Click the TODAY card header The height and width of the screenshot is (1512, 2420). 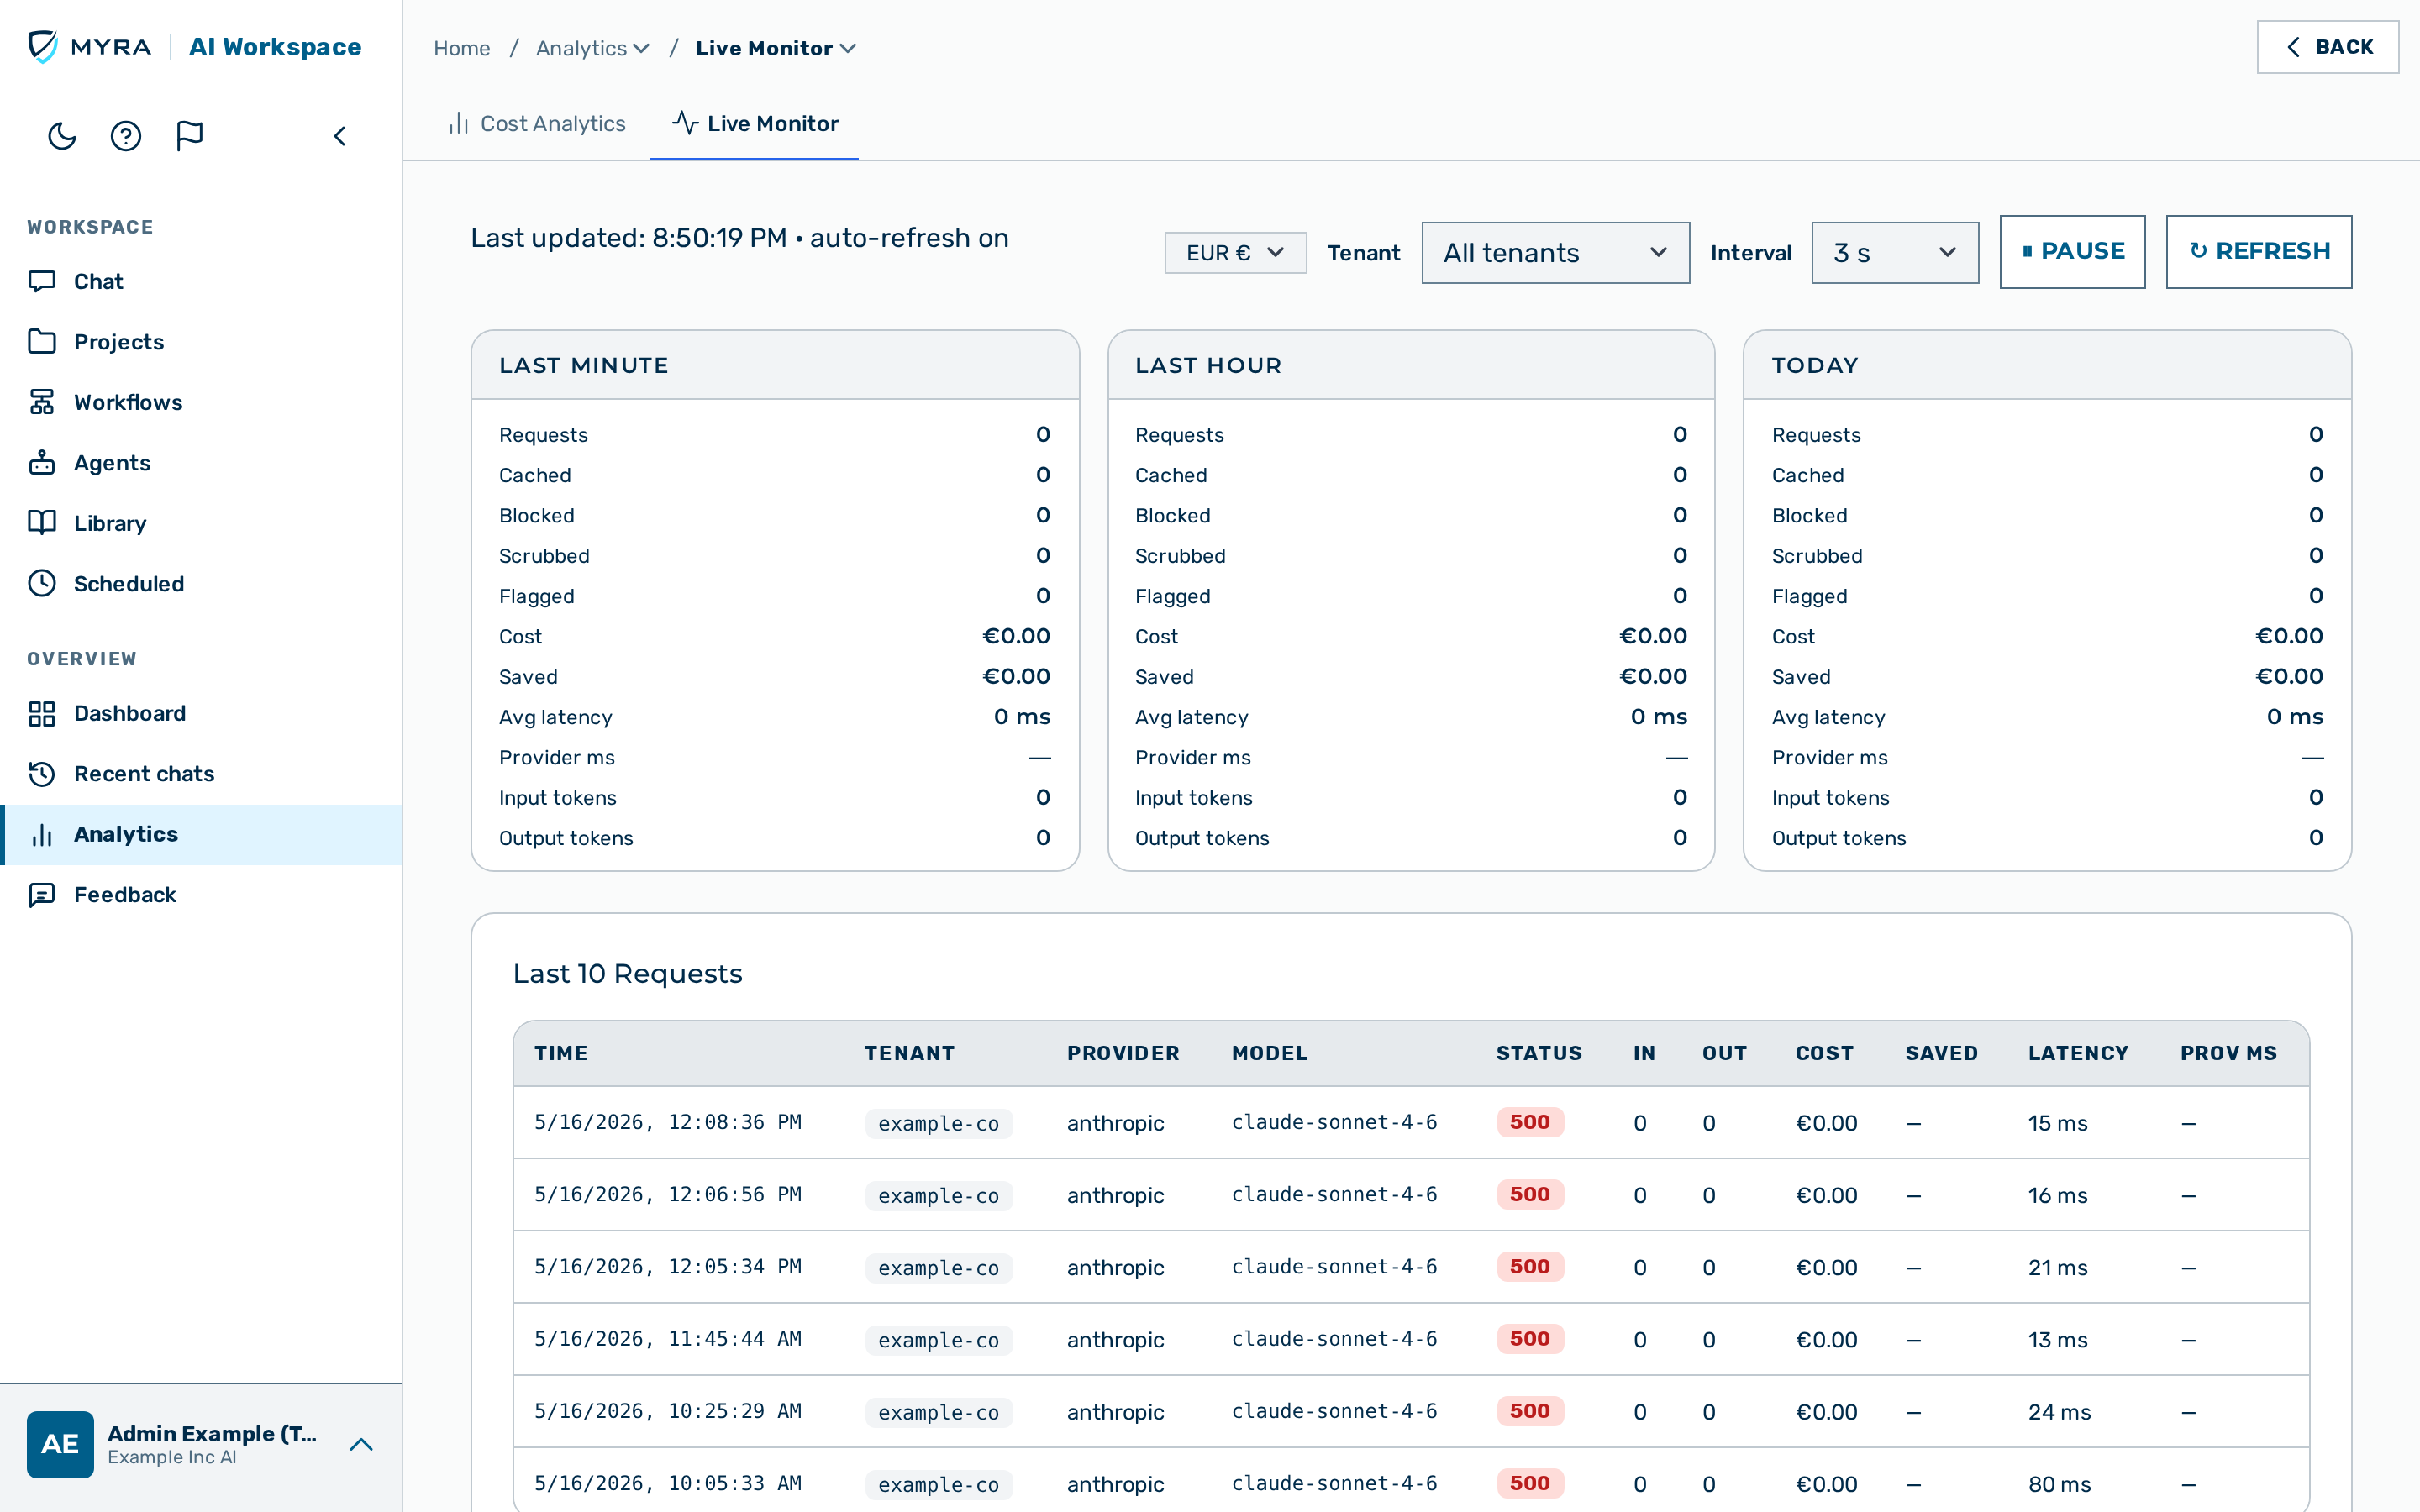[x=2047, y=365]
